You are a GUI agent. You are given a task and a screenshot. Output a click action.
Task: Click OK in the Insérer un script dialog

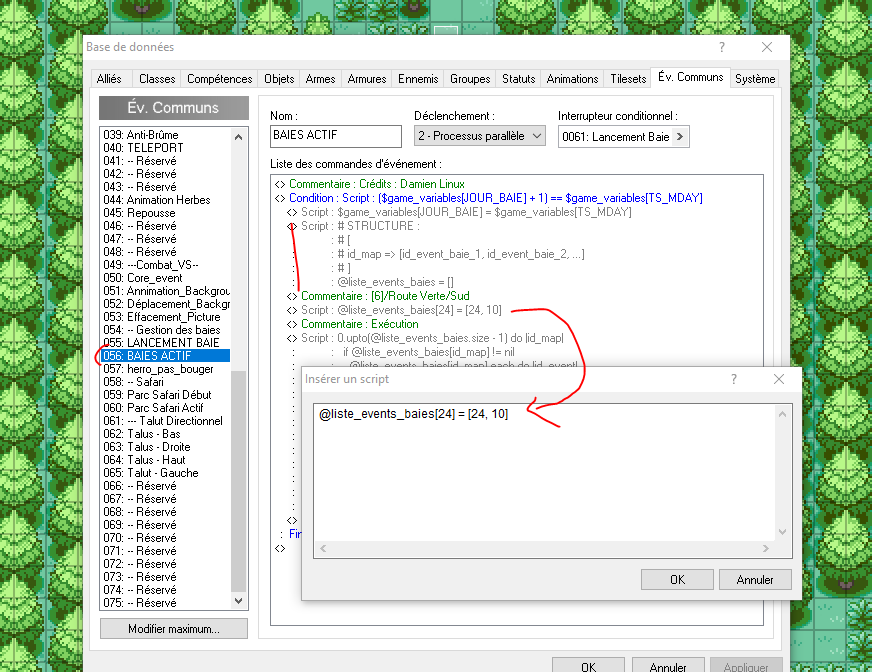pos(677,580)
